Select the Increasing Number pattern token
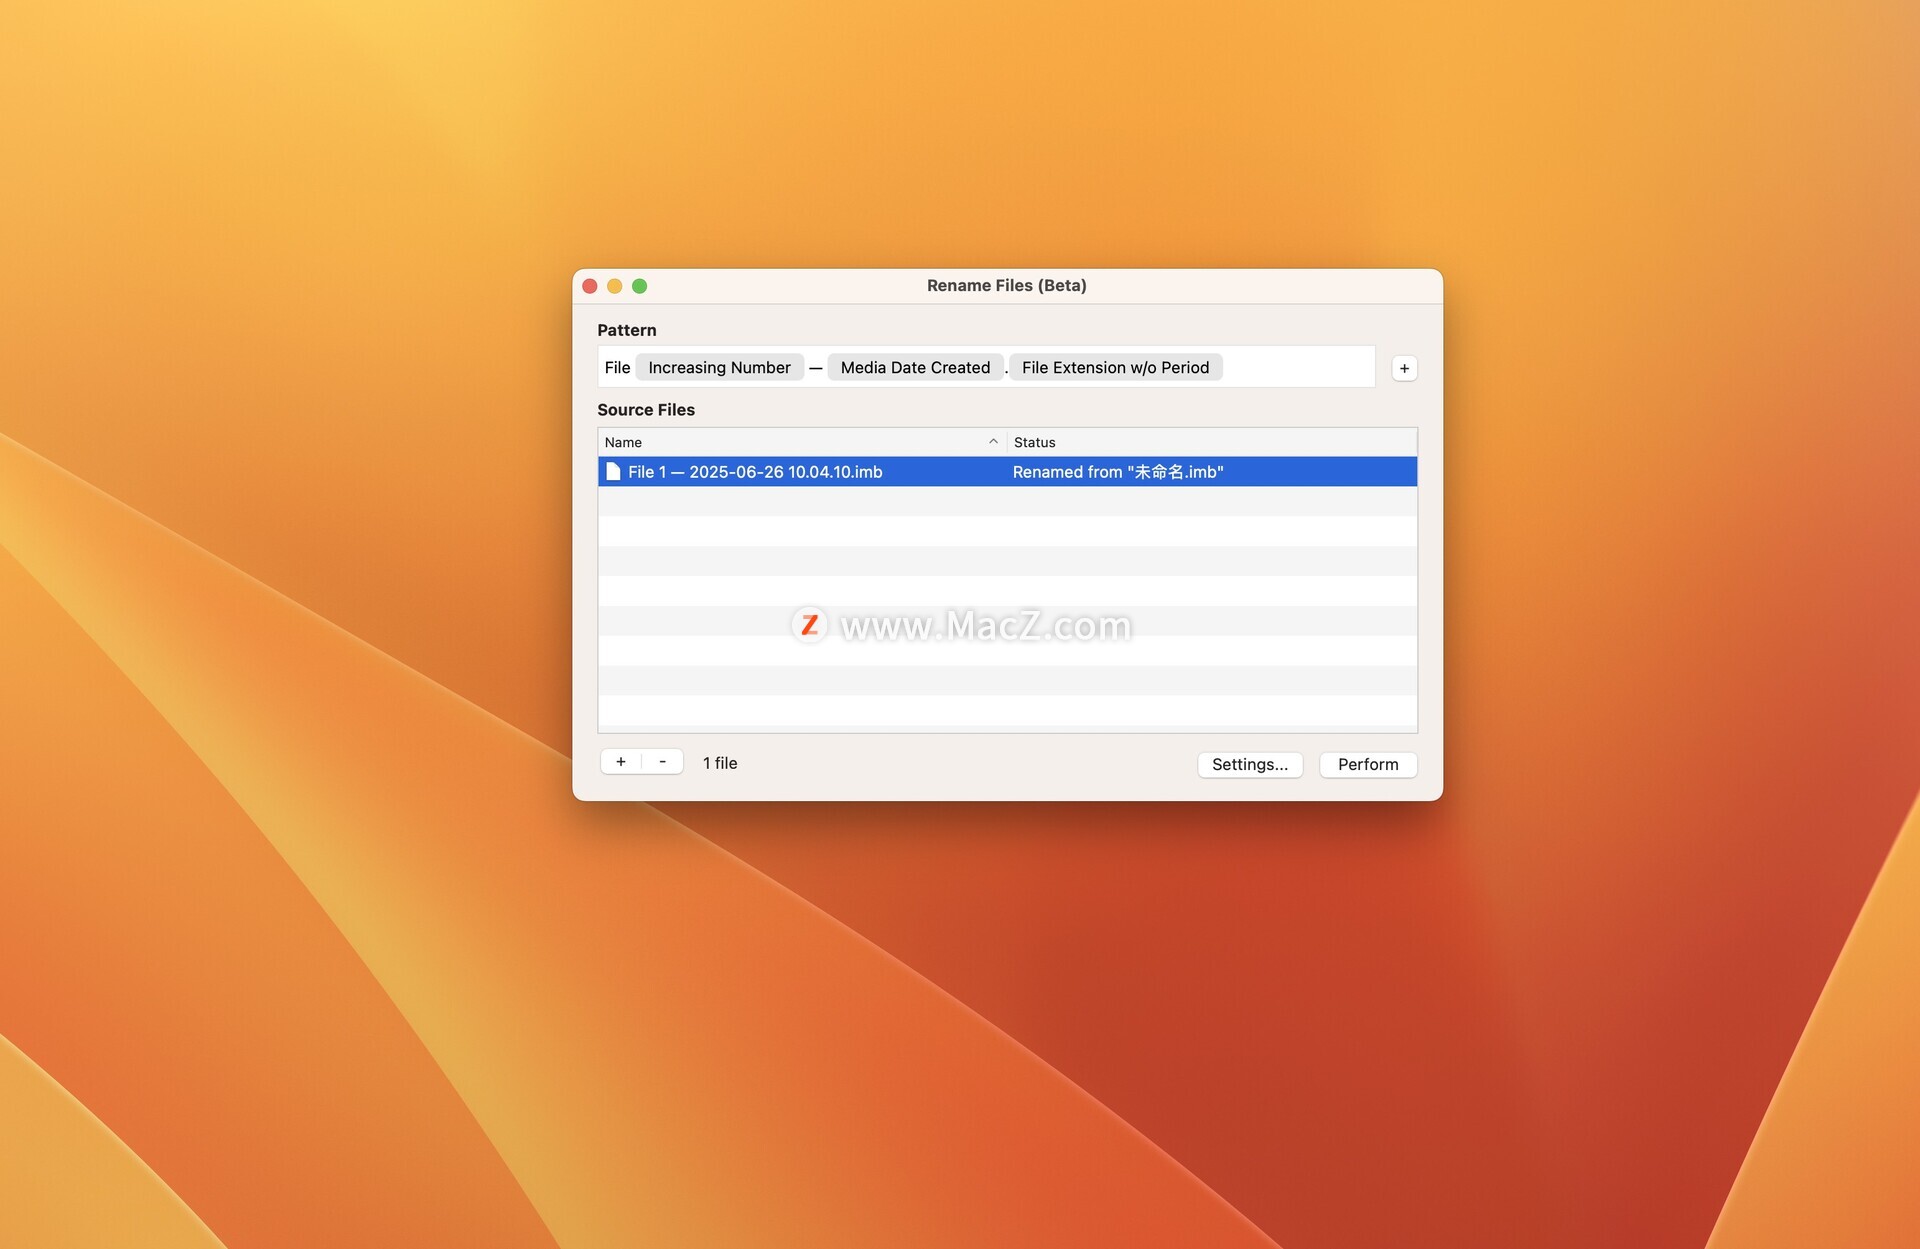Screen dimensions: 1920x1249 [719, 367]
